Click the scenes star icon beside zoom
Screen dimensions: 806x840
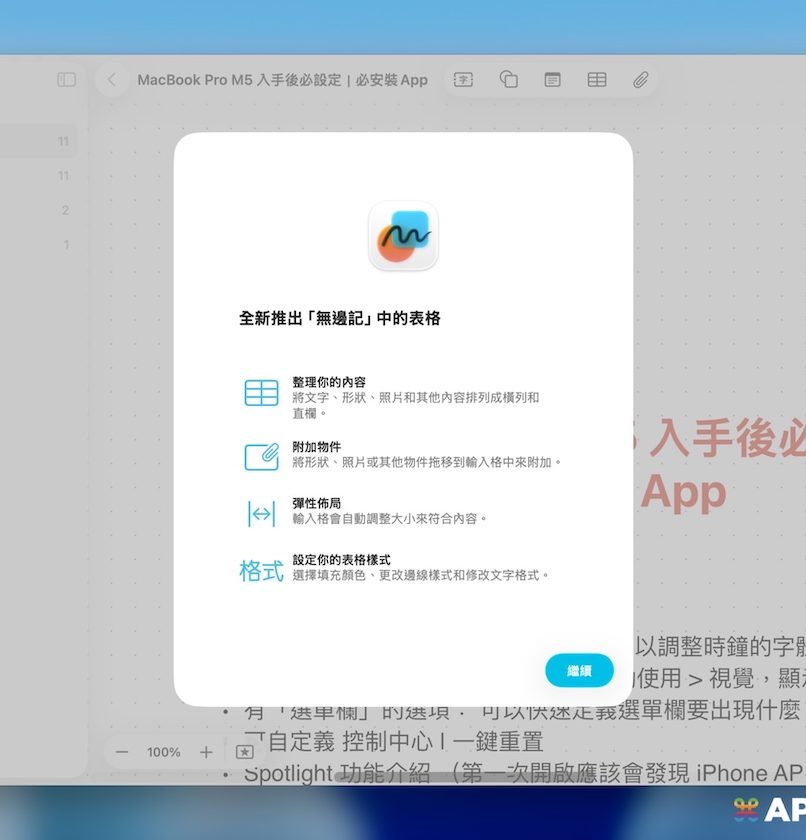tap(244, 752)
